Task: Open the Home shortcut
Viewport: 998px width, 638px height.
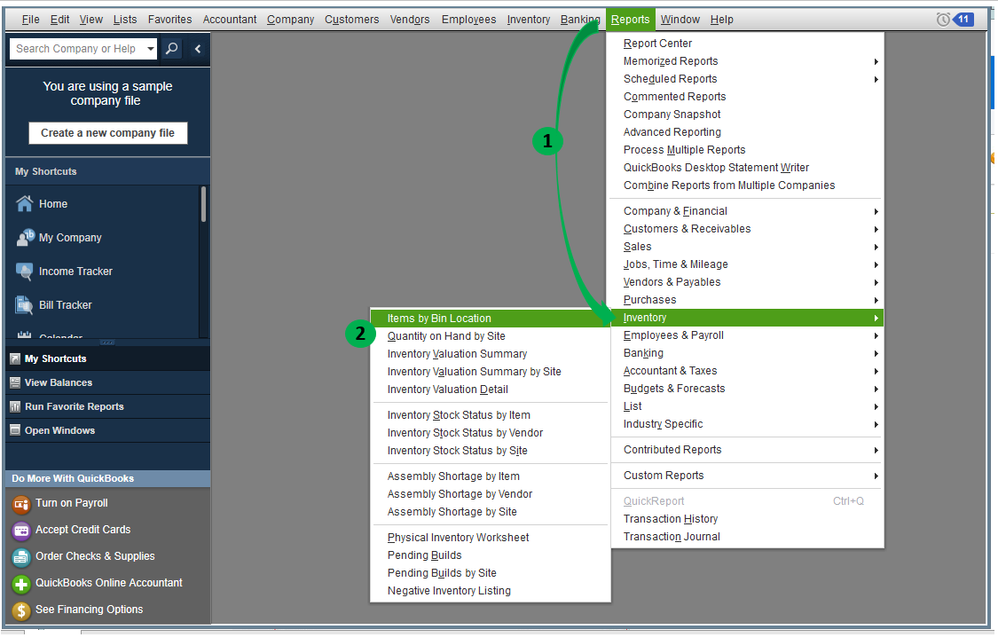Action: point(53,204)
